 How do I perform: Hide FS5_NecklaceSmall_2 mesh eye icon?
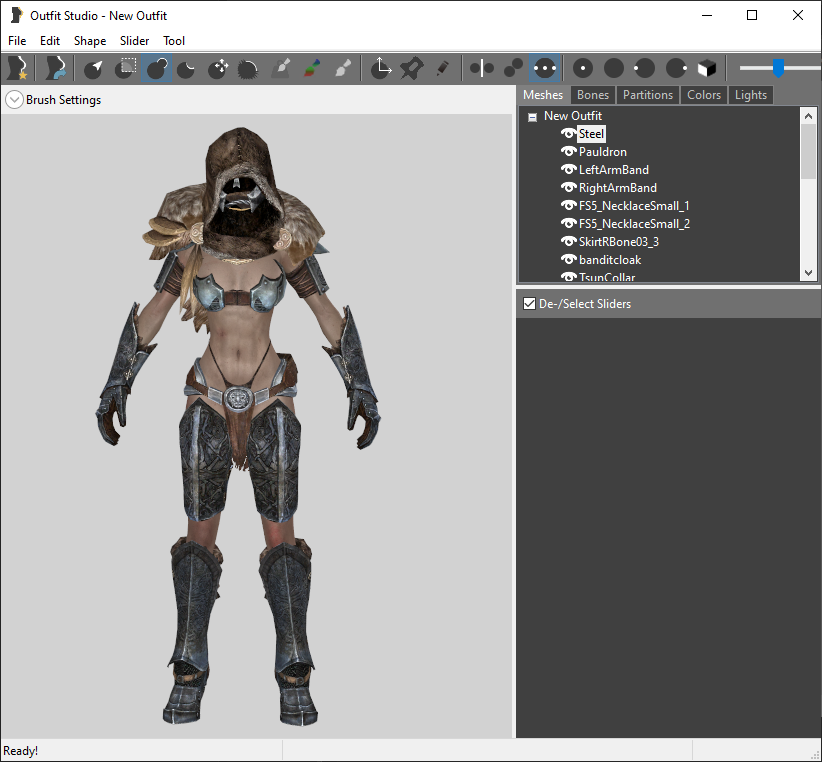pyautogui.click(x=569, y=223)
